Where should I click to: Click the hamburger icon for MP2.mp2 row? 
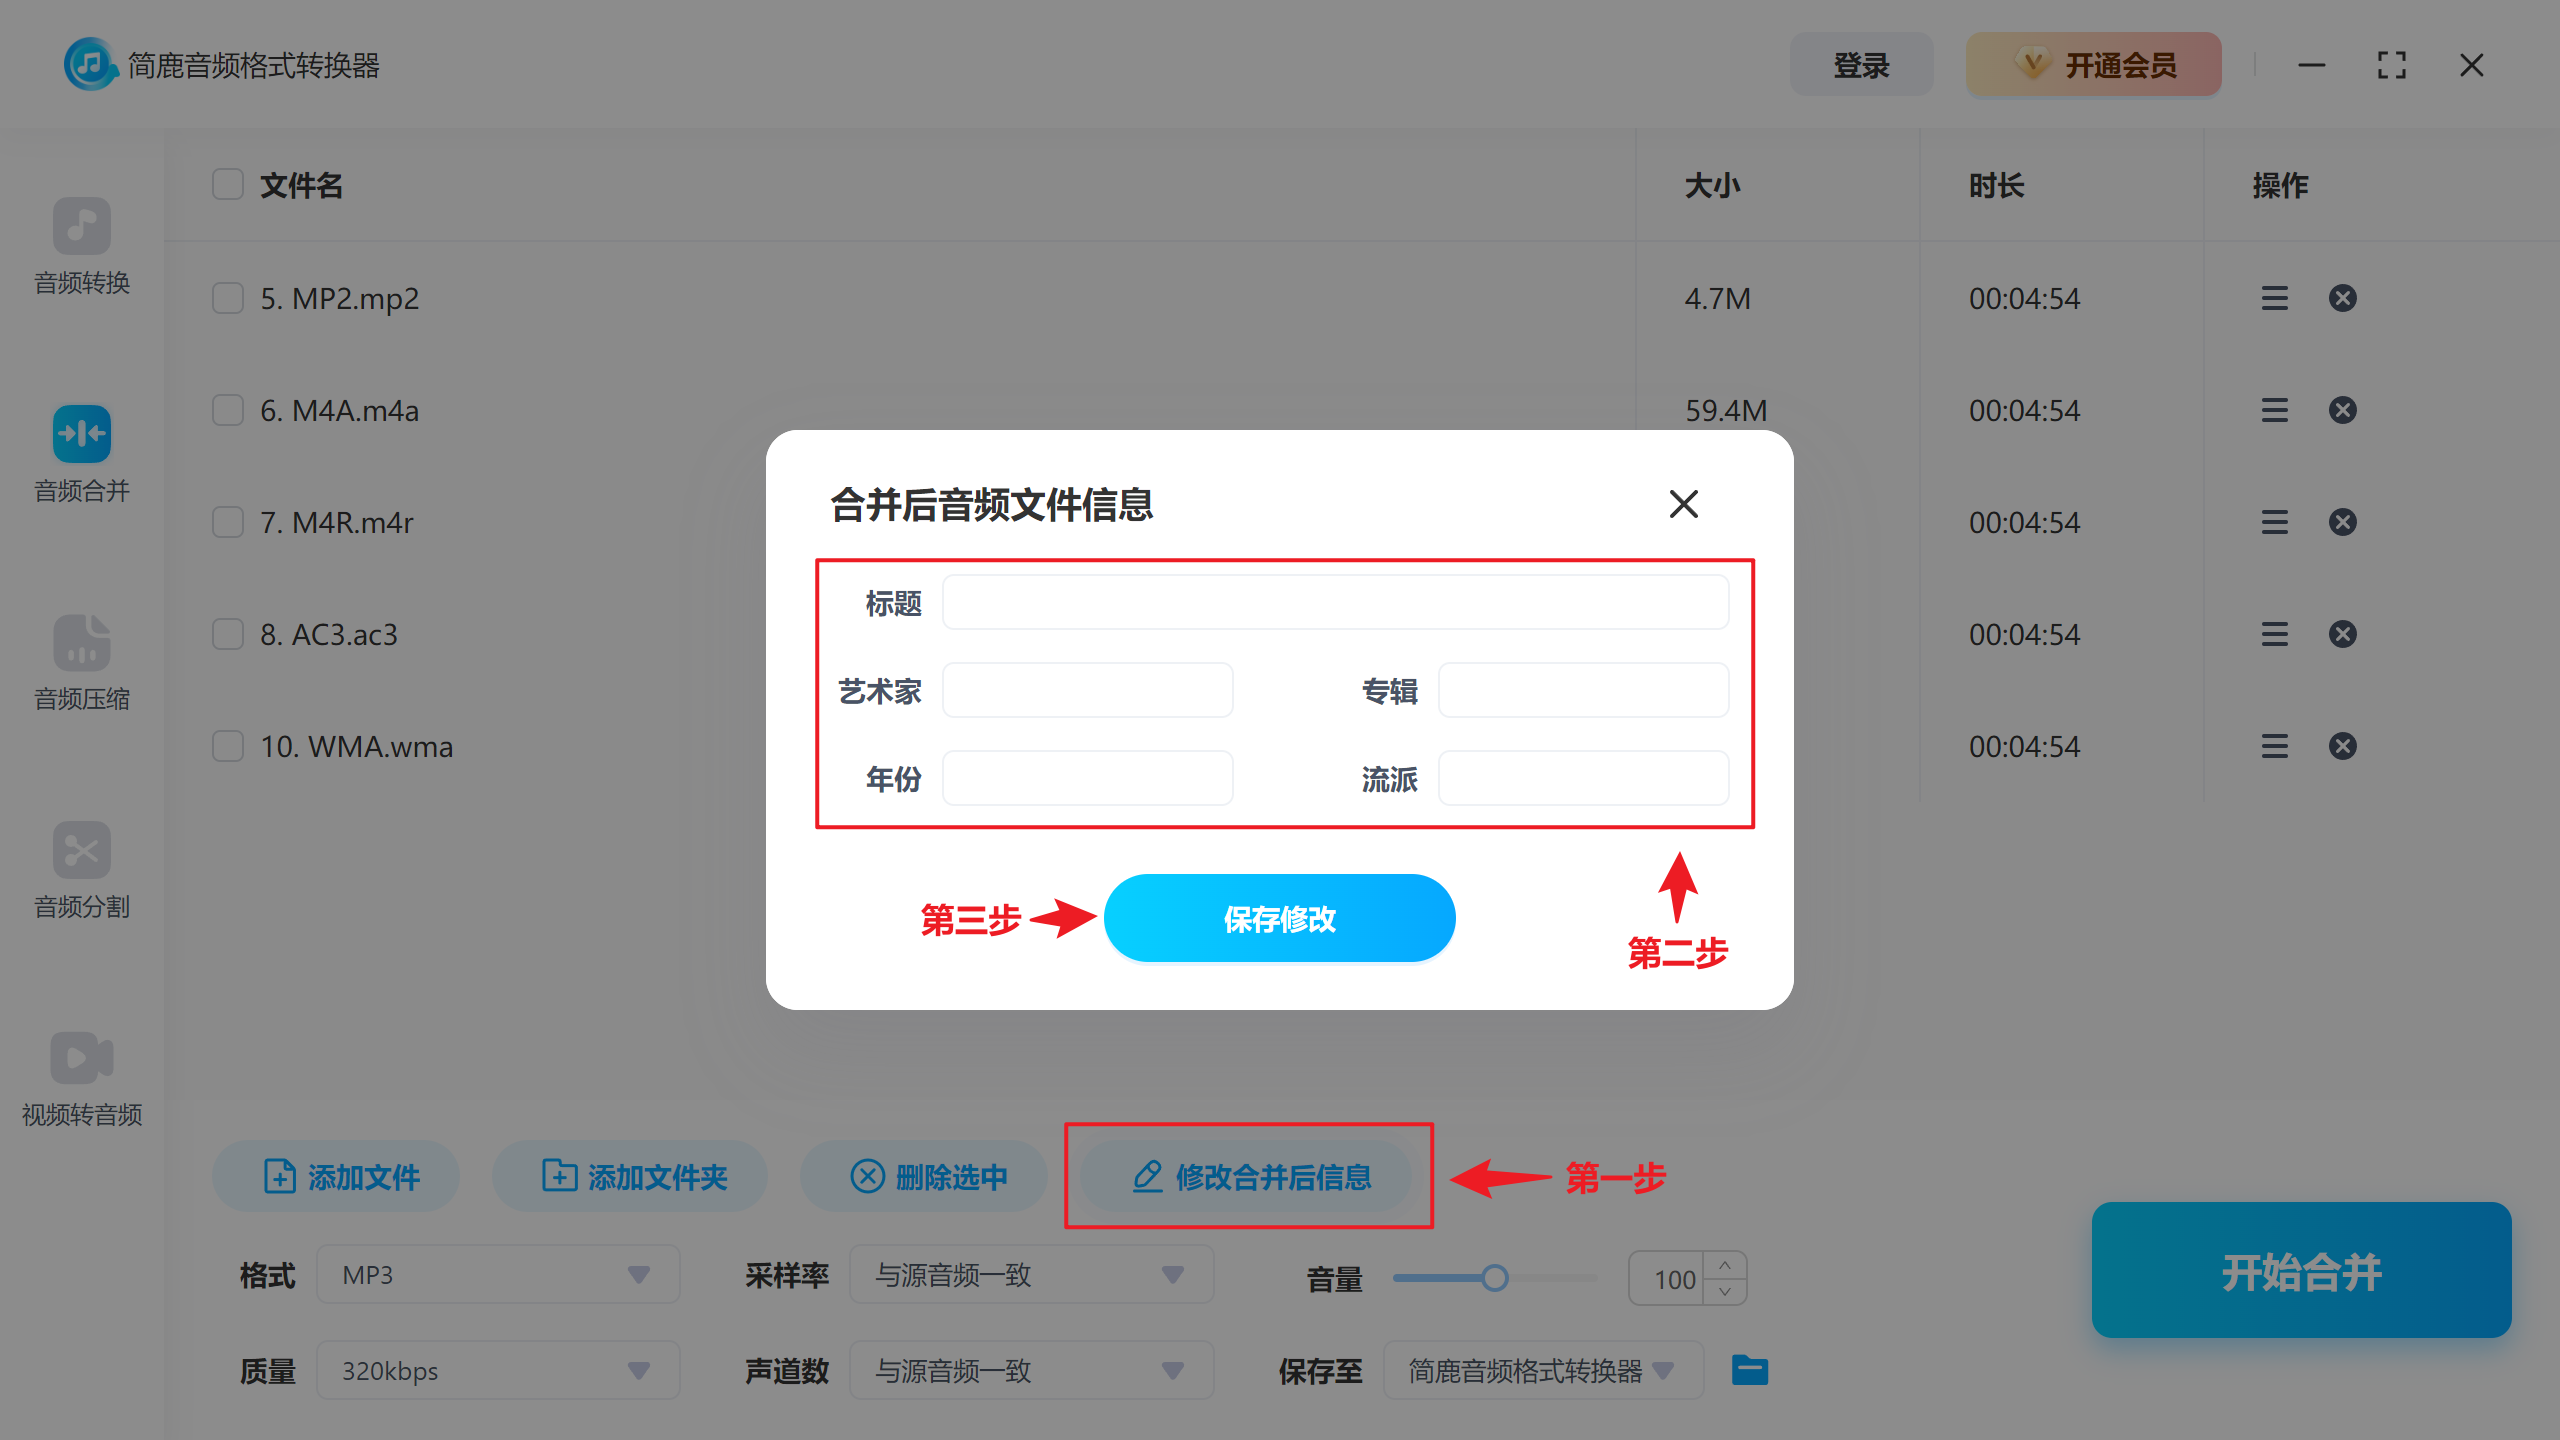[x=2274, y=297]
